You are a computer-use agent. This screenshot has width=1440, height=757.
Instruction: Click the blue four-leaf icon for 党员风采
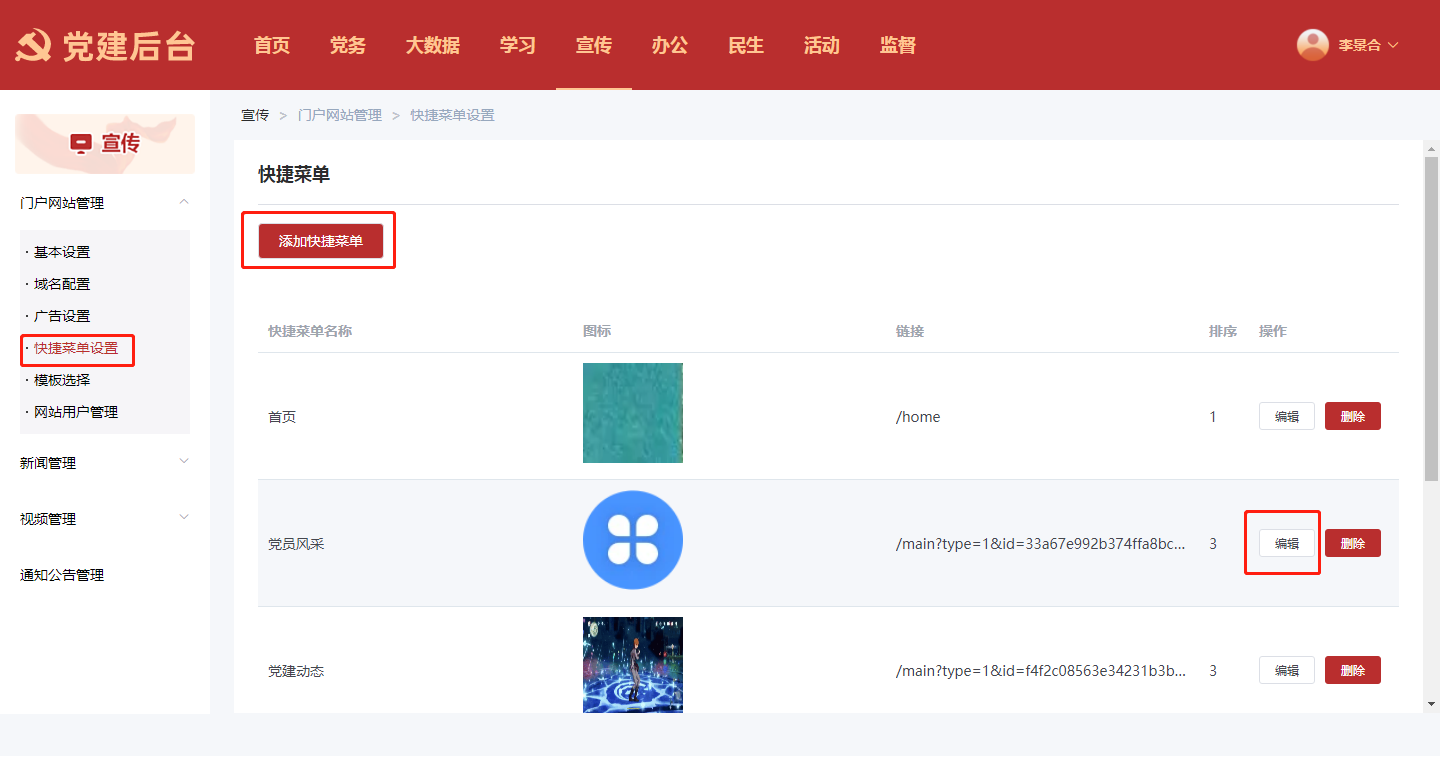click(x=632, y=540)
